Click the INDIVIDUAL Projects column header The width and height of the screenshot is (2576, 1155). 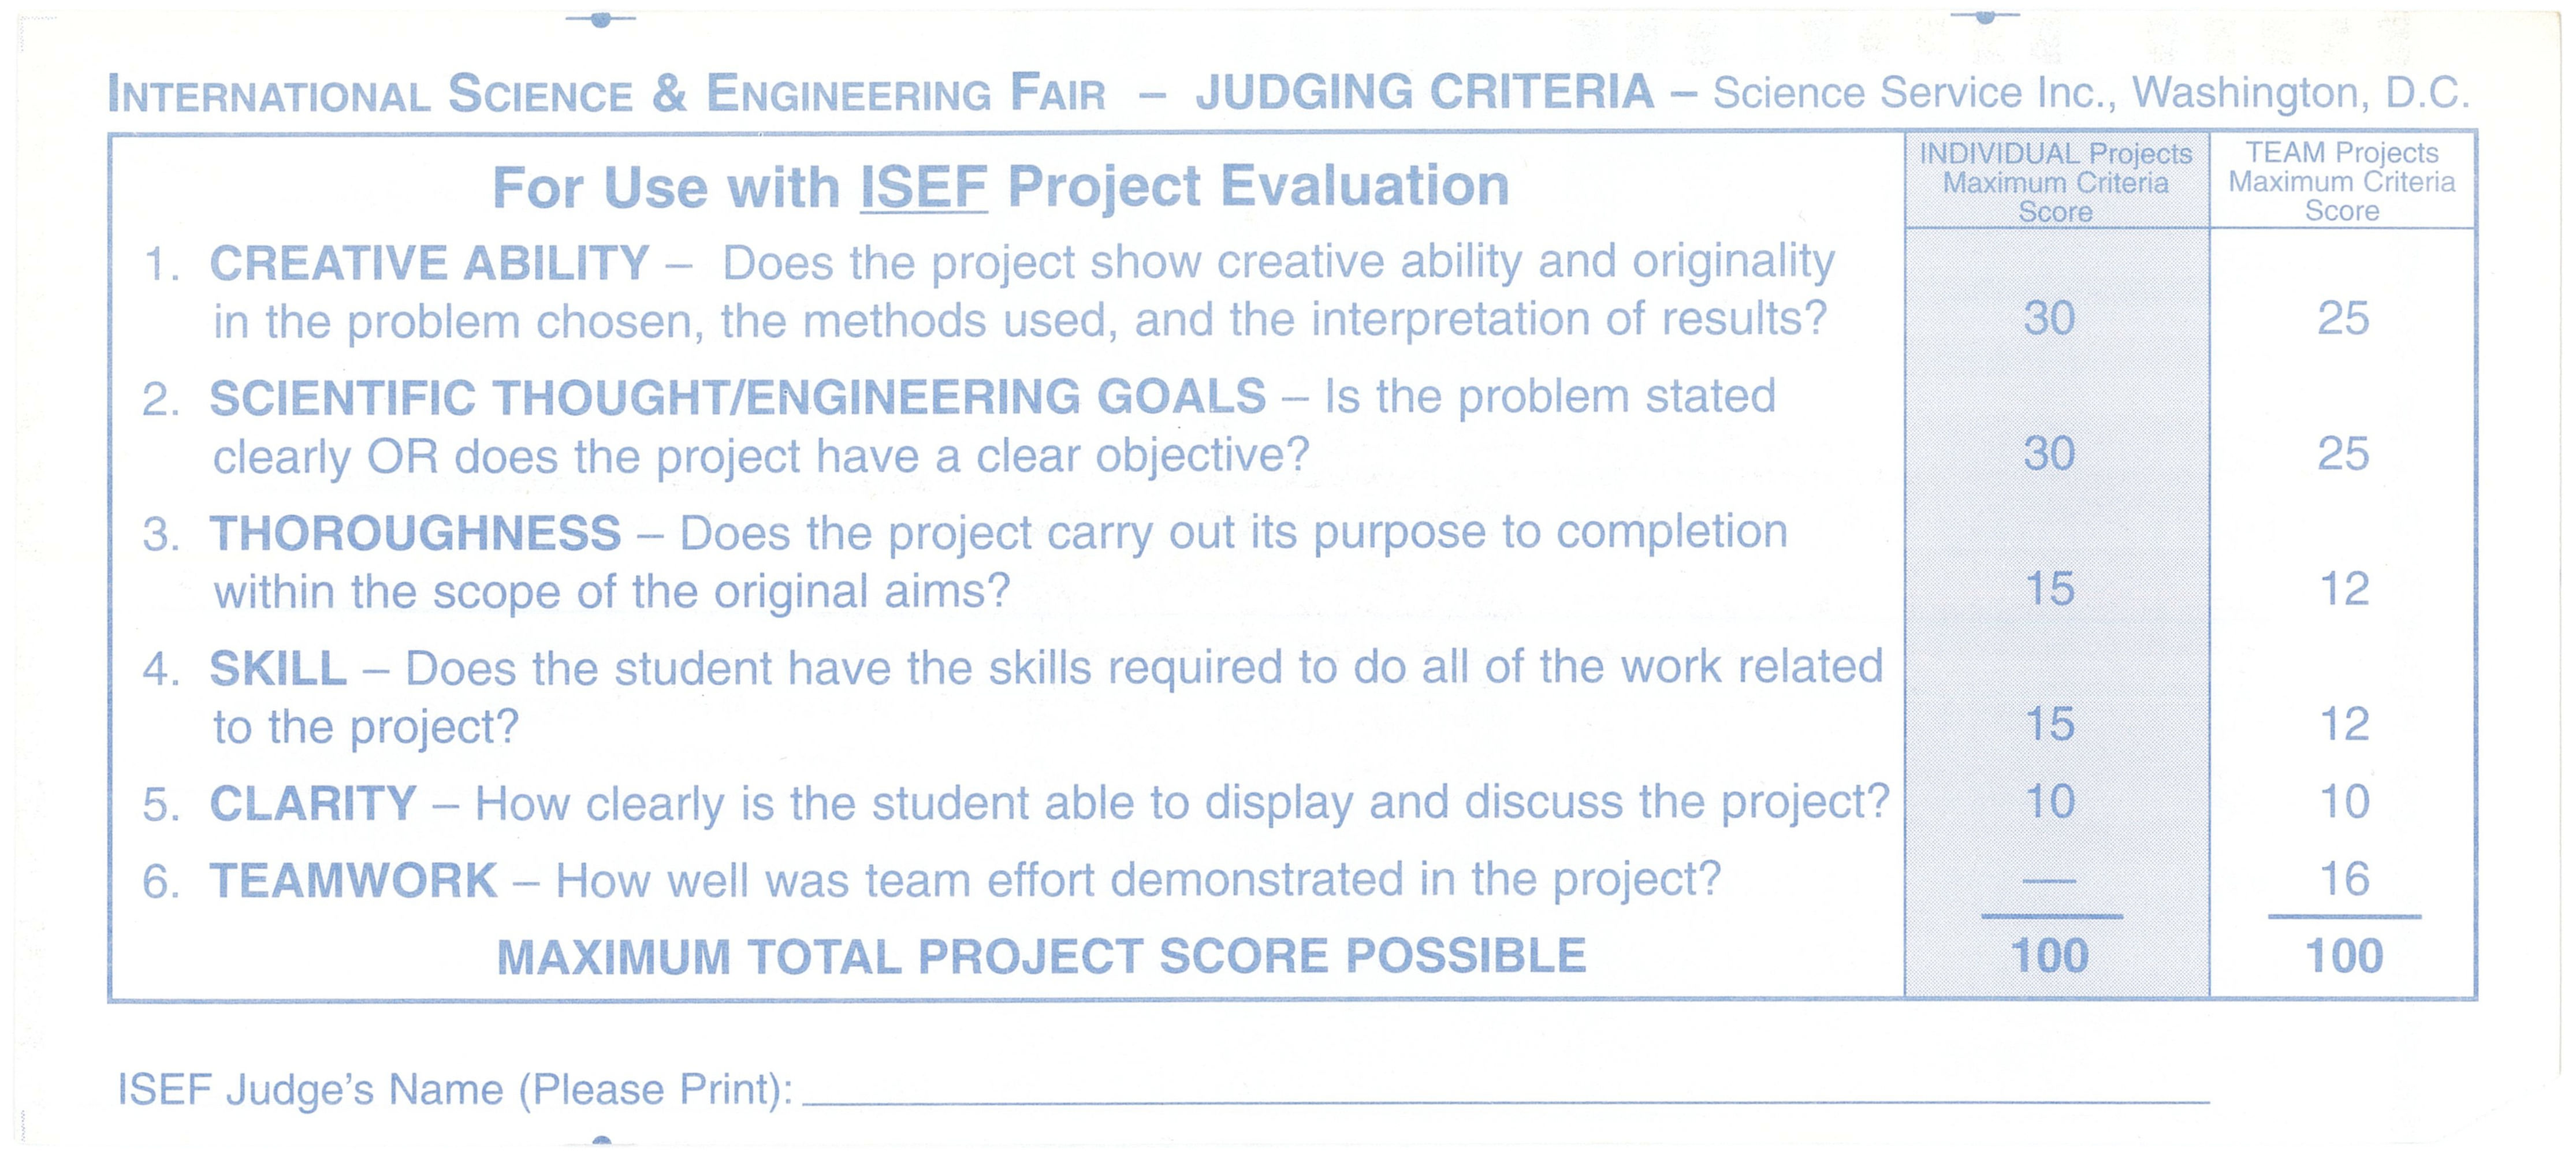(x=2055, y=182)
